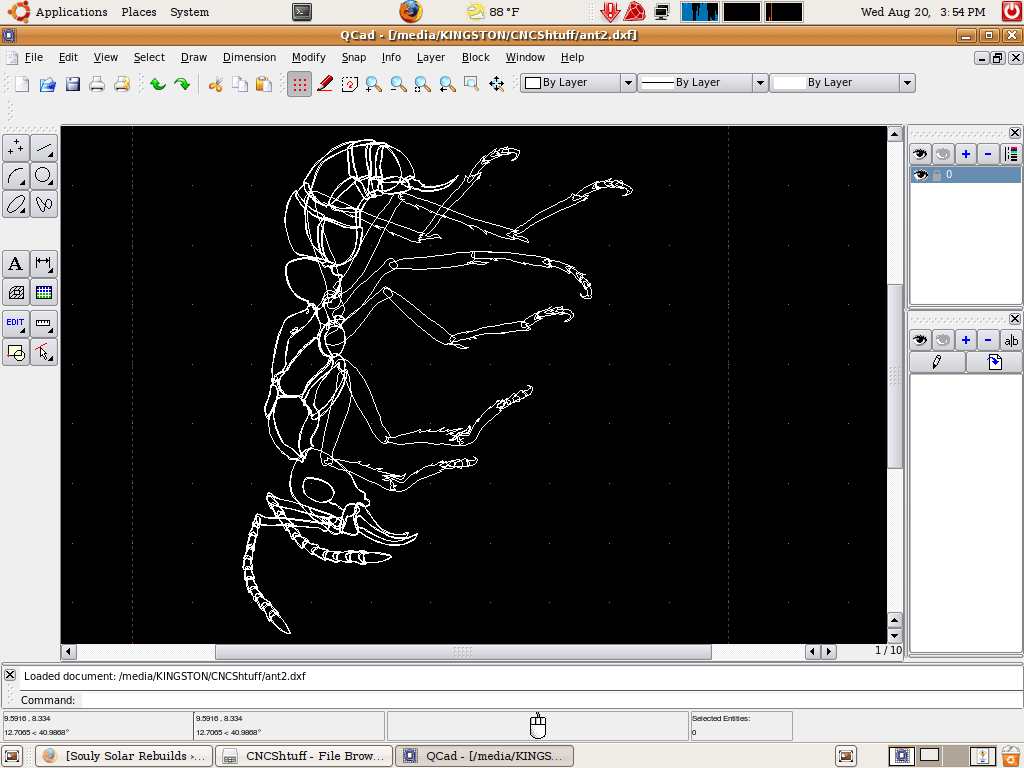This screenshot has height=768, width=1024.
Task: Click the vertical scrollbar up arrow
Action: pos(895,134)
